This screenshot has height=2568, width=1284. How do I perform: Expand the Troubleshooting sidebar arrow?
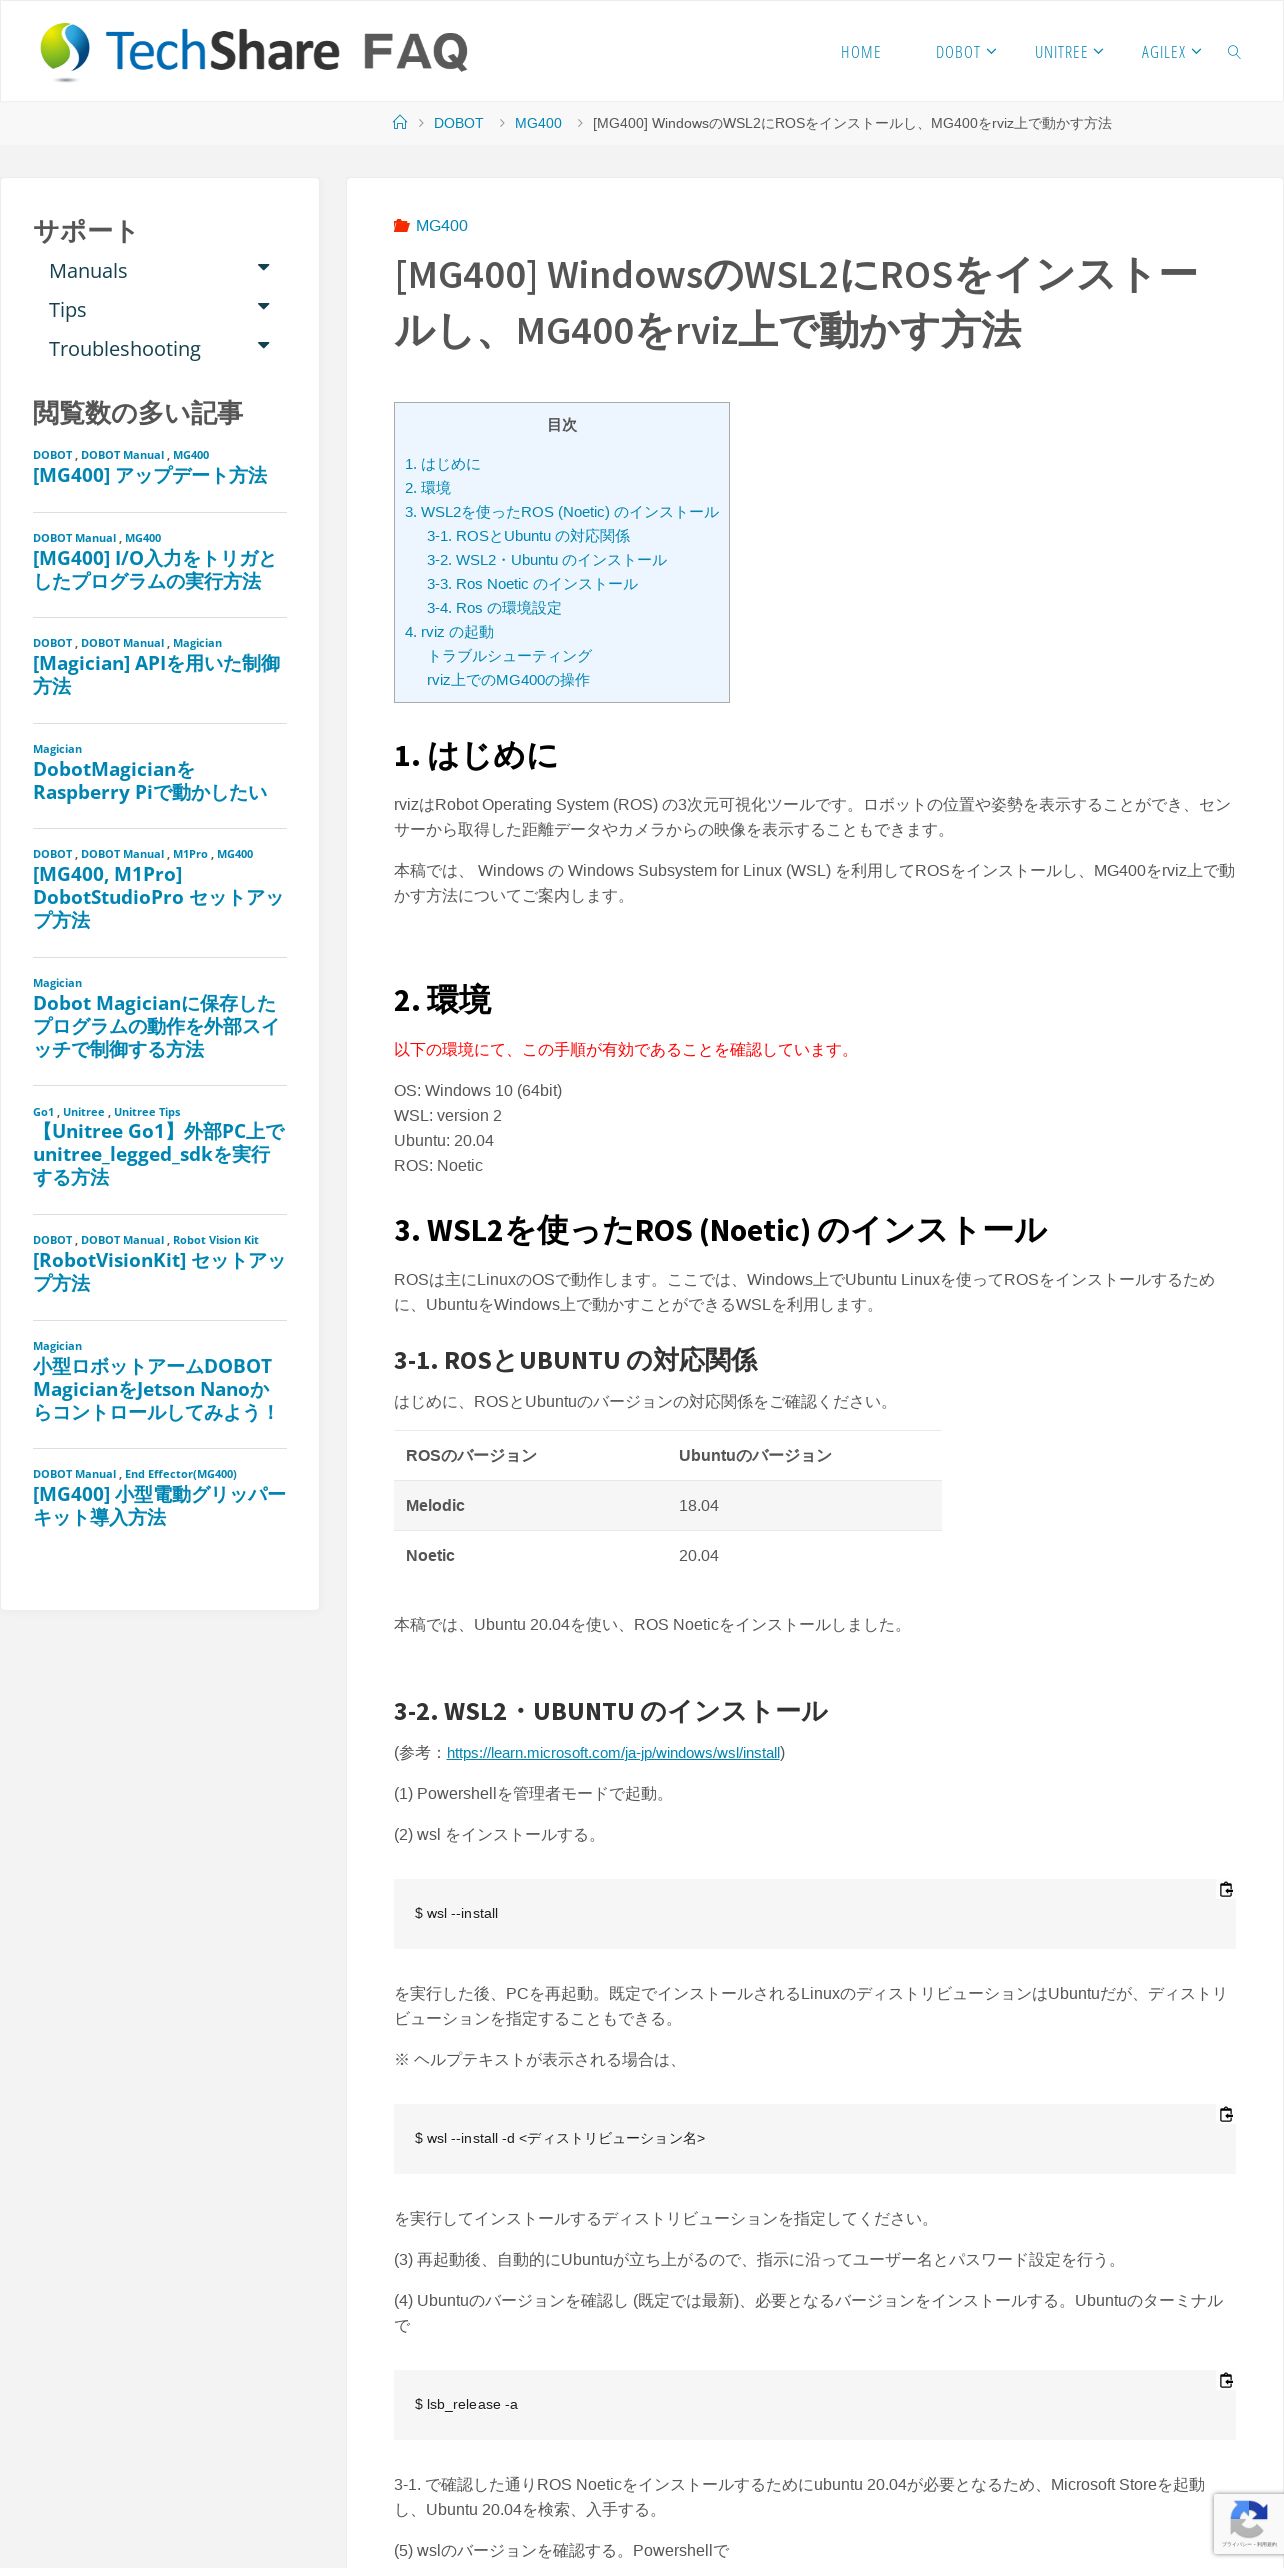coord(264,345)
